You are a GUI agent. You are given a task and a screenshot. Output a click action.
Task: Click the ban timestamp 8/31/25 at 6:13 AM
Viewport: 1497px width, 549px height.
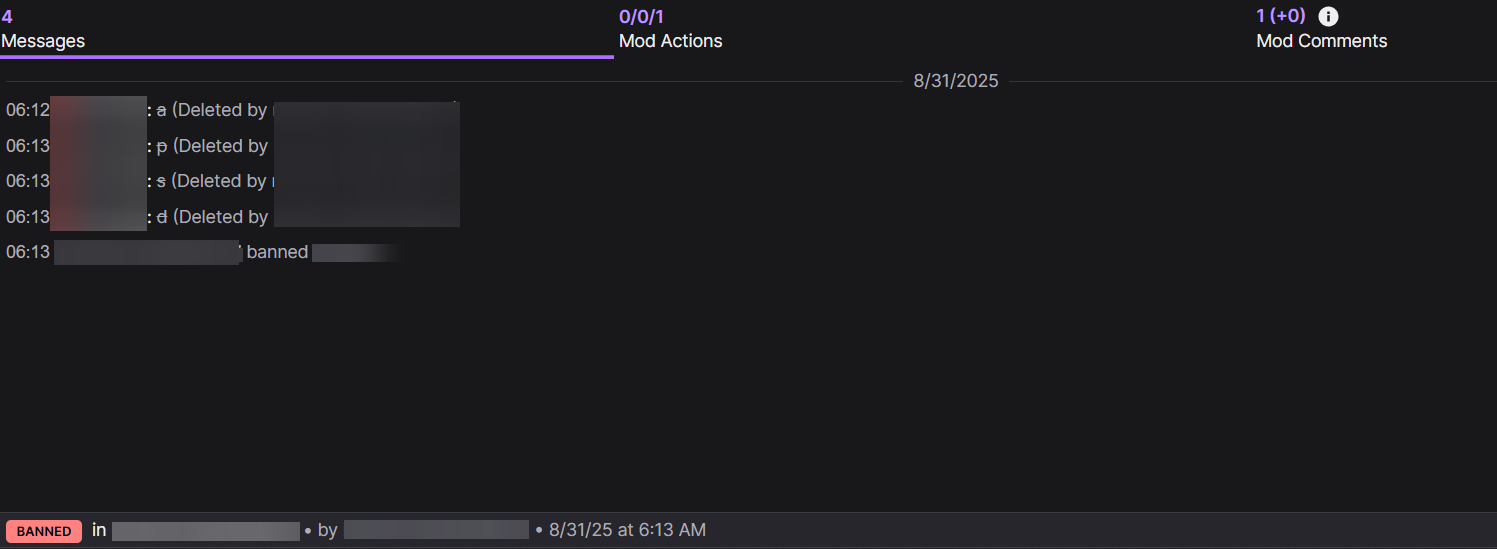point(627,530)
